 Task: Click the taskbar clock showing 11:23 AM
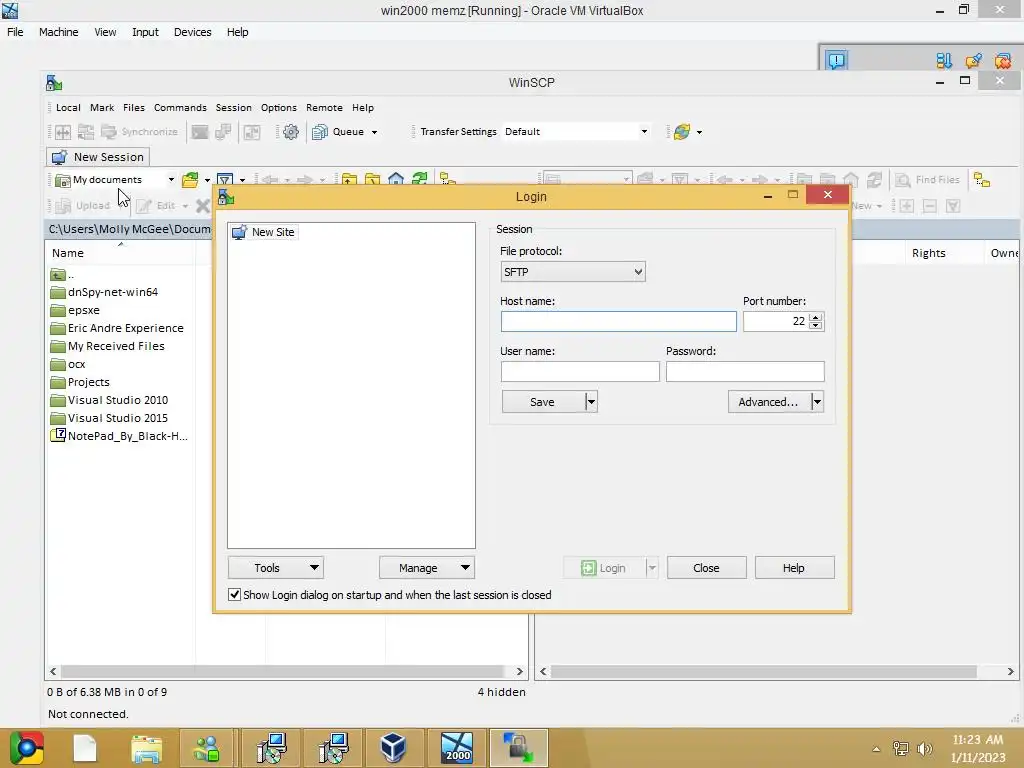[x=978, y=740]
